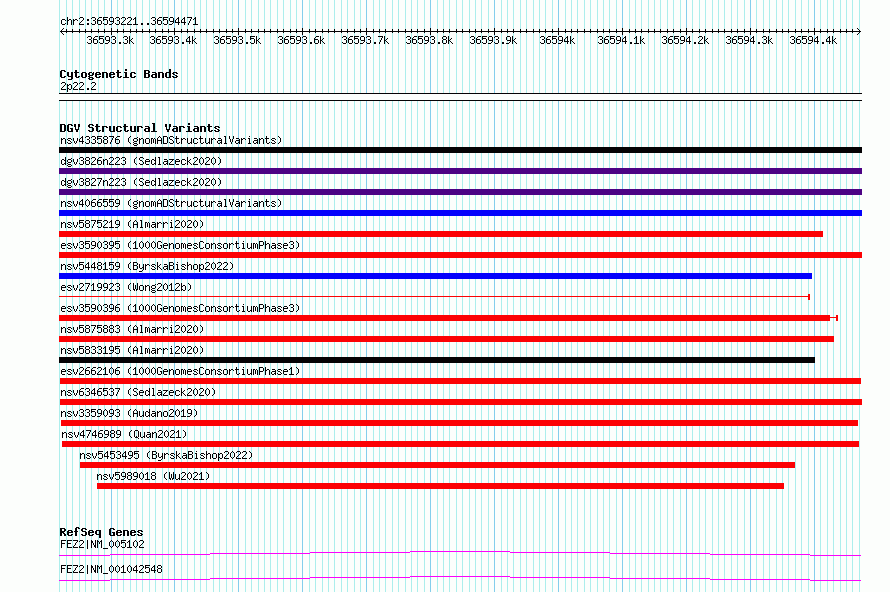The width and height of the screenshot is (890, 592).
Task: Open nsv4746989 (Quan2021) variant
Action: (x=124, y=434)
